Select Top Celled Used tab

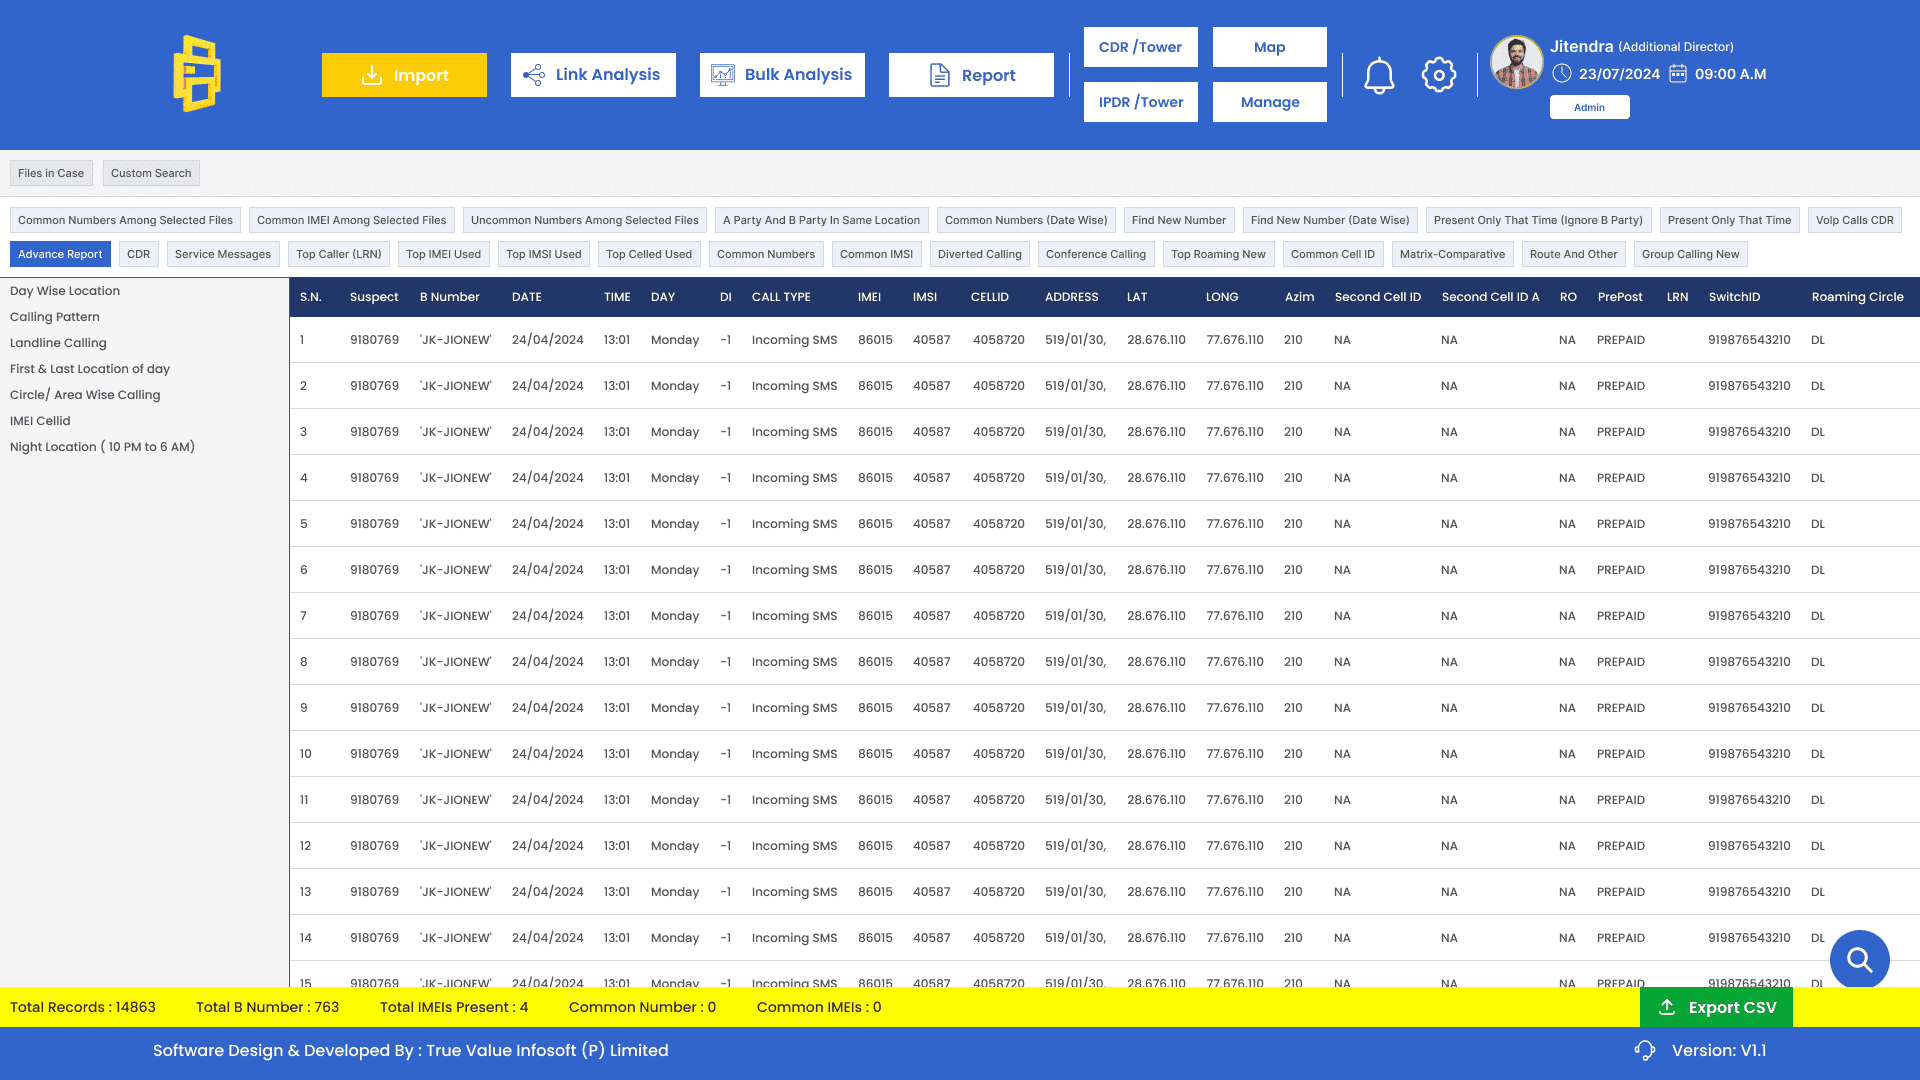pos(649,254)
